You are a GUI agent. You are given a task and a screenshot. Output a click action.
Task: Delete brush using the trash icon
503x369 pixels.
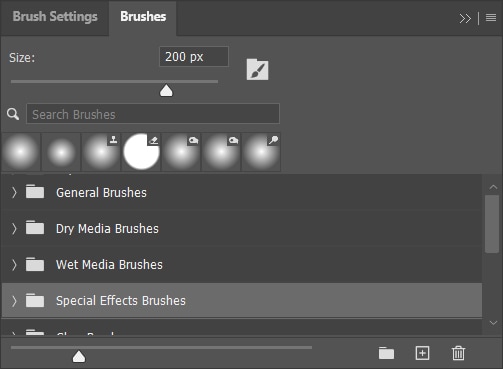[x=458, y=353]
